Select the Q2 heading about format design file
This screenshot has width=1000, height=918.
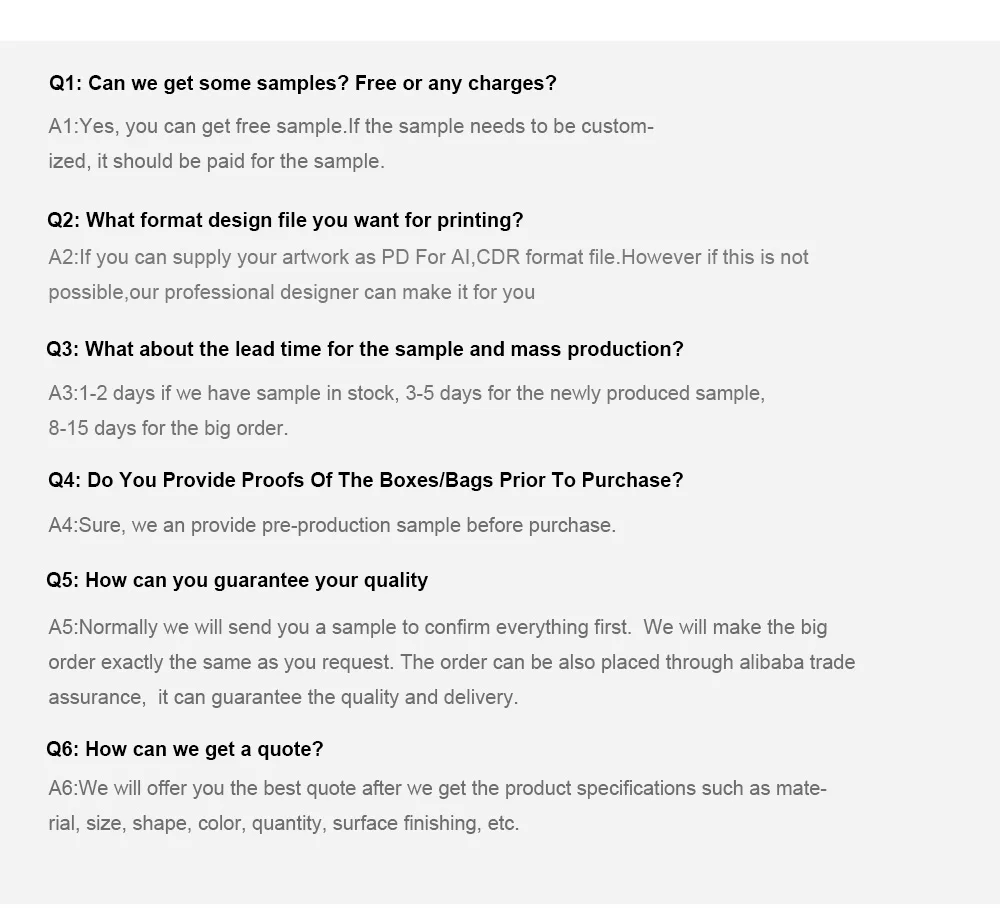coord(285,220)
